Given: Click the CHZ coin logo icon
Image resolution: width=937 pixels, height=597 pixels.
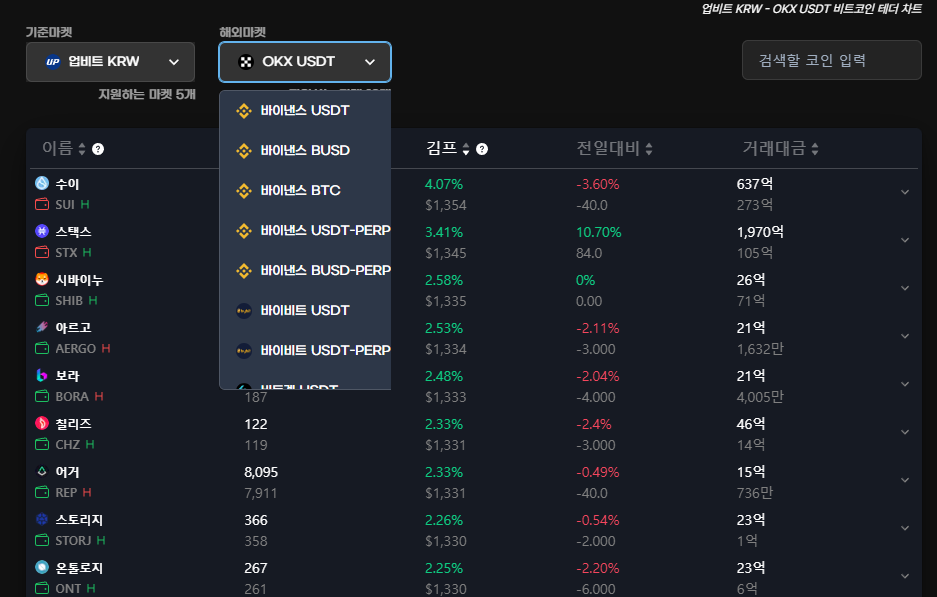Looking at the screenshot, I should 42,423.
